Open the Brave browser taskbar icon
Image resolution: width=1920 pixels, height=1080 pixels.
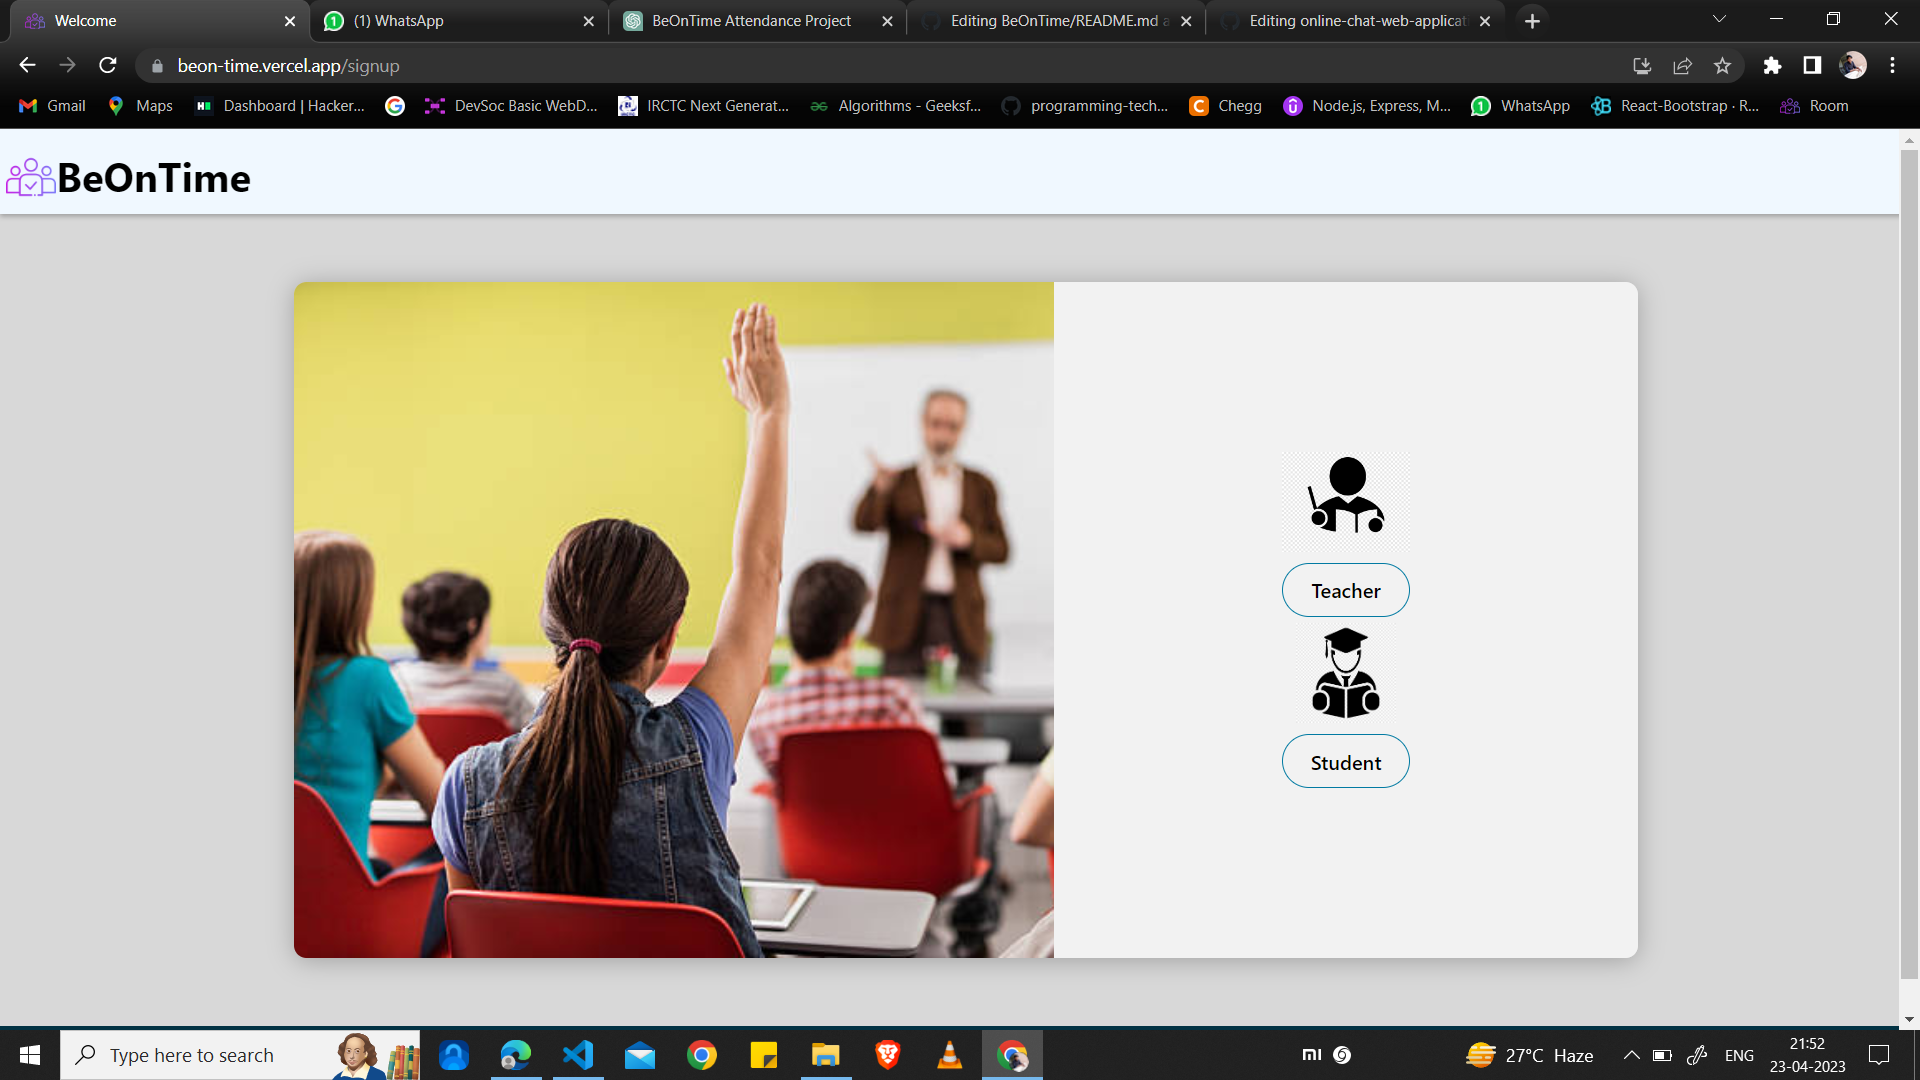coord(887,1055)
